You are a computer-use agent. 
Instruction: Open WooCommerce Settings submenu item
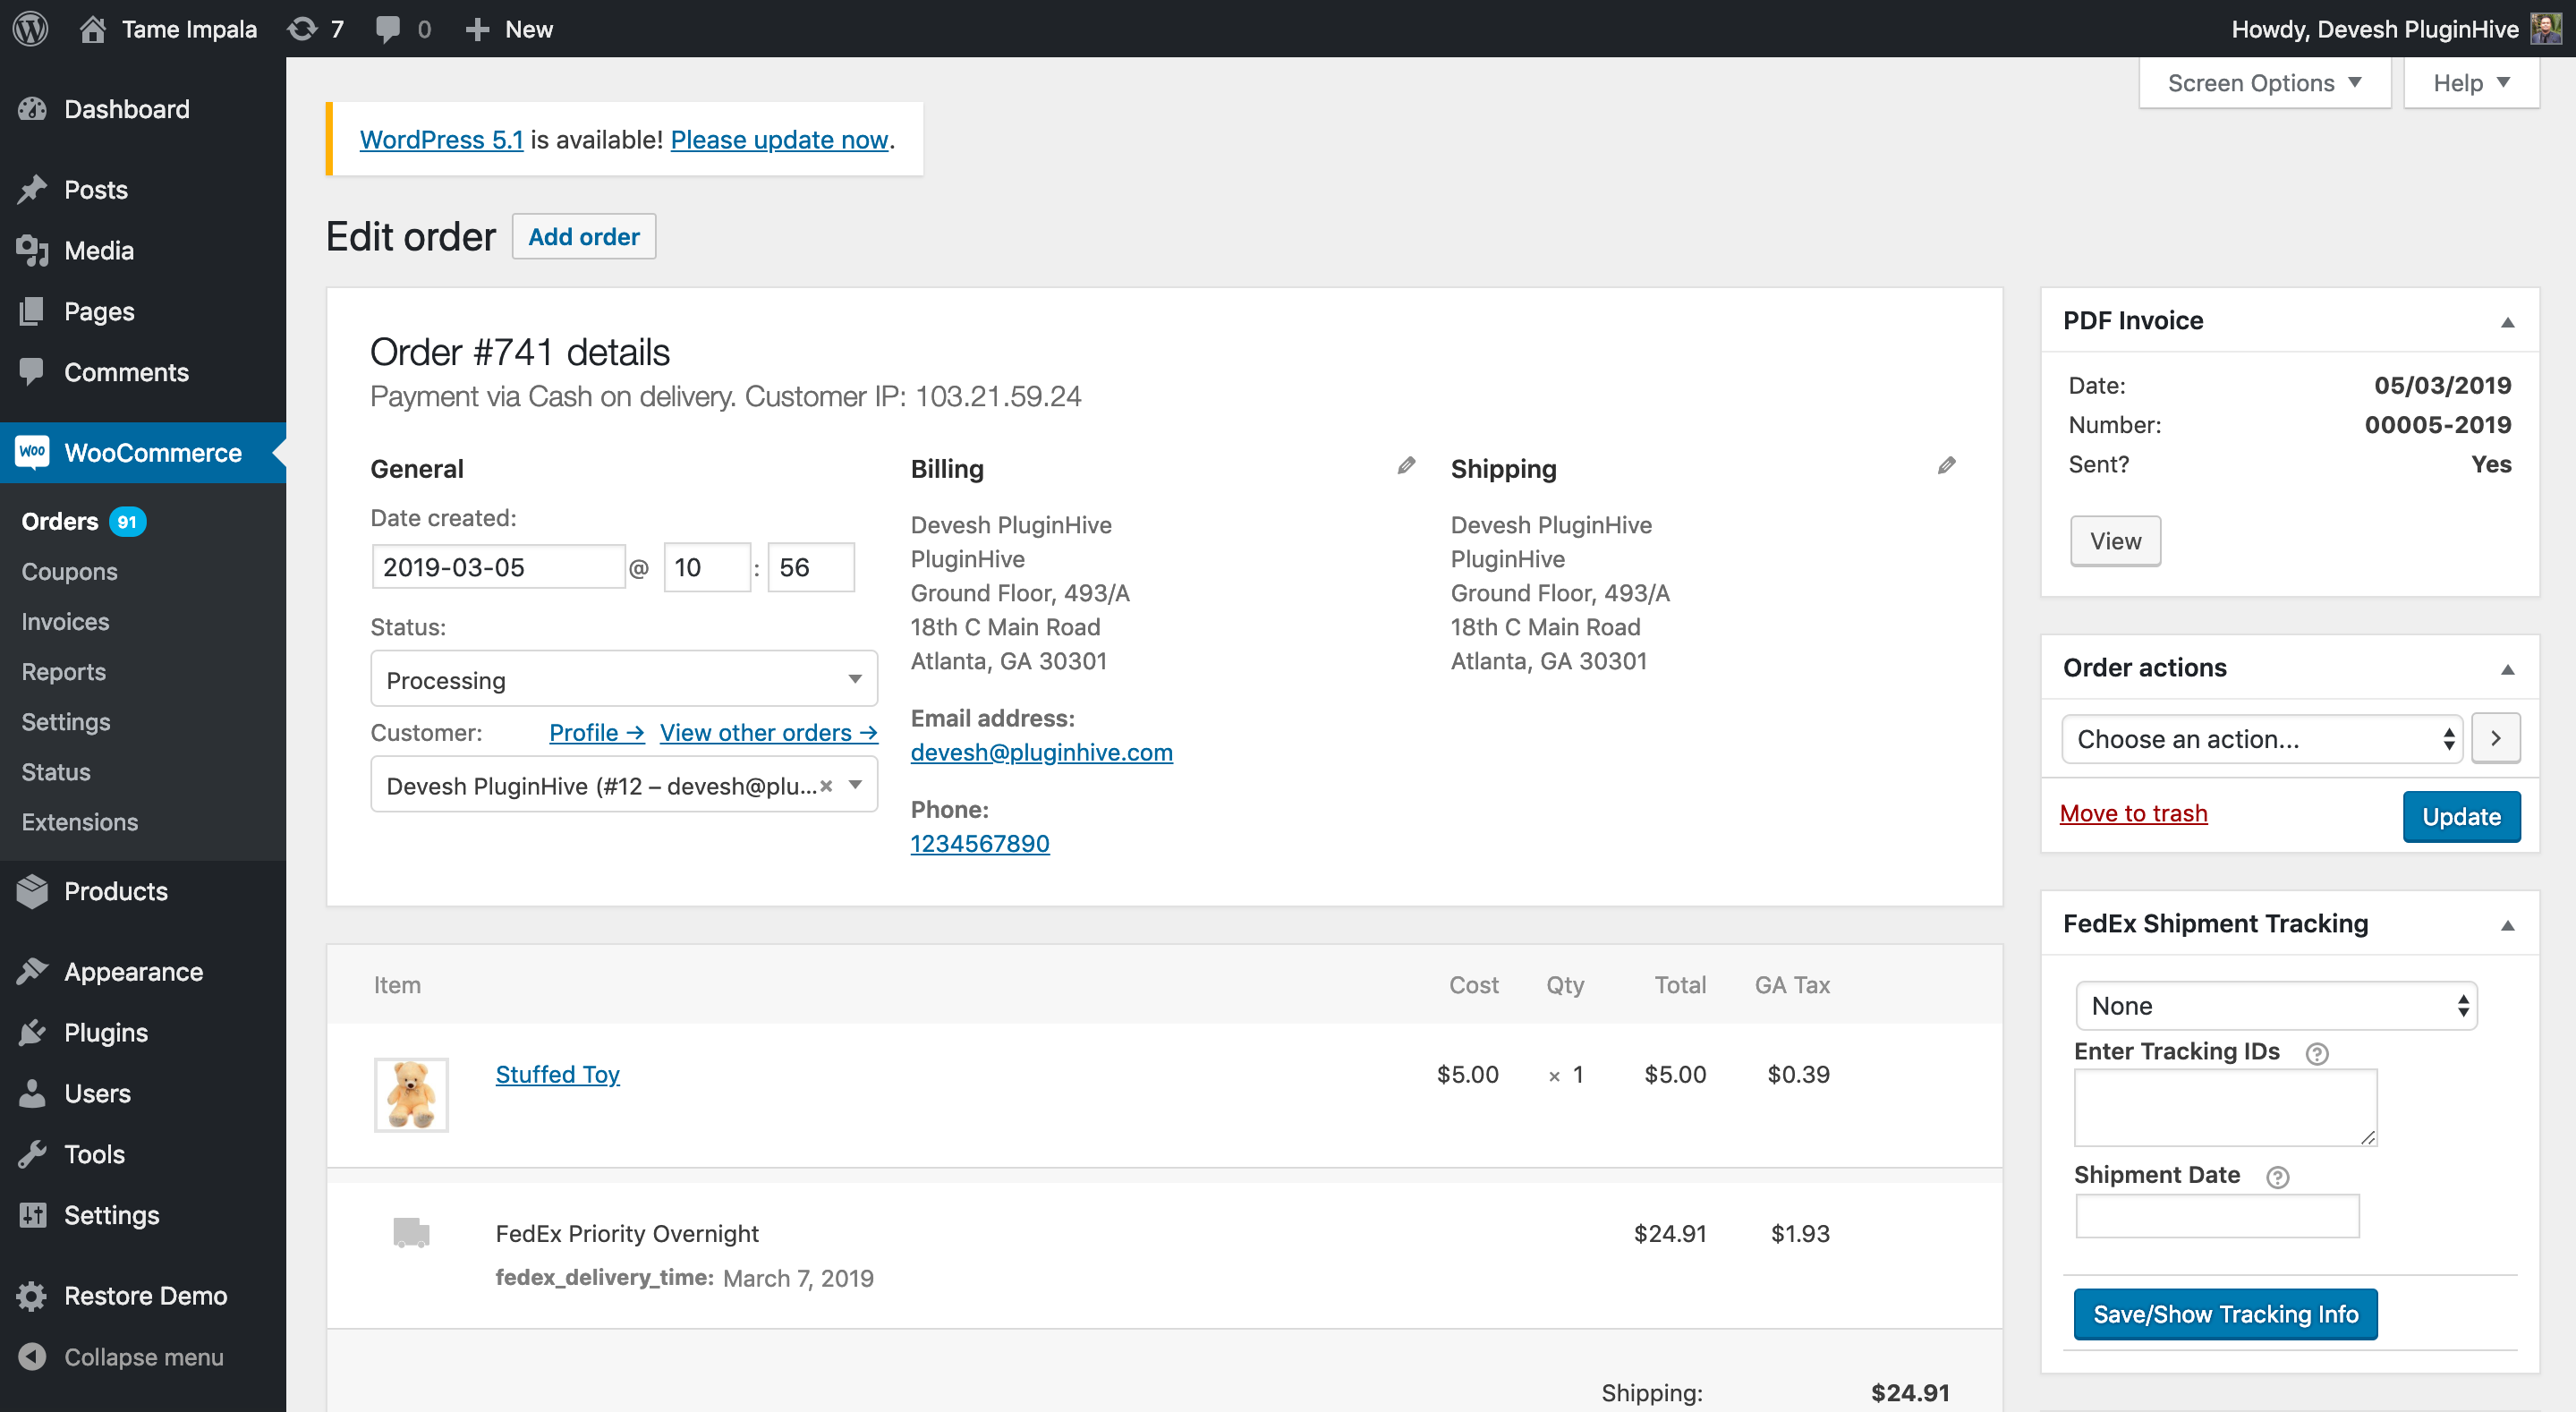(66, 721)
